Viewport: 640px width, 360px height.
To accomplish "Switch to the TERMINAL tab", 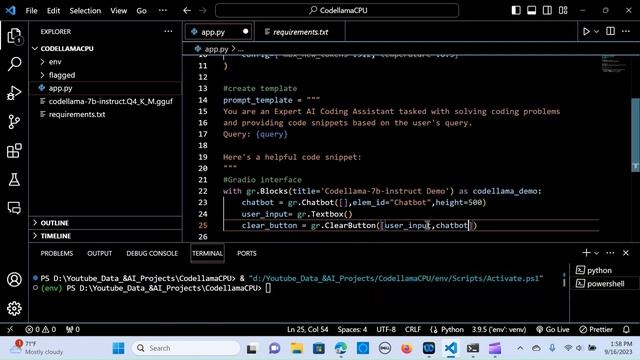I will pyautogui.click(x=207, y=253).
